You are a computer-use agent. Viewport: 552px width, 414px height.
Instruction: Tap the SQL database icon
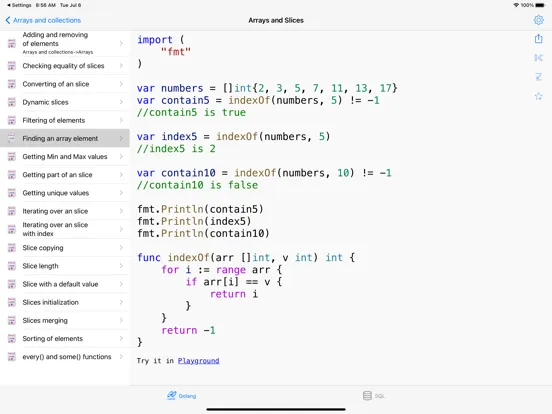tap(367, 396)
